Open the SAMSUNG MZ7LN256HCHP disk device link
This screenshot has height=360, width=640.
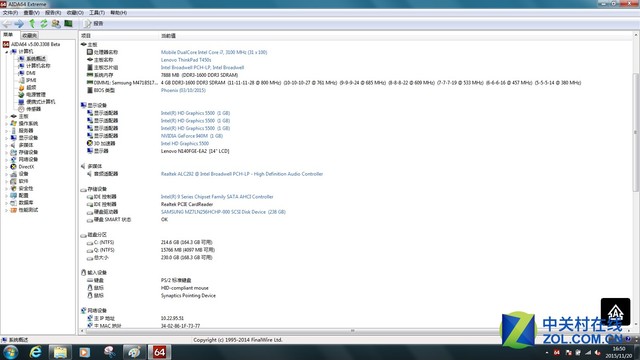click(x=223, y=212)
